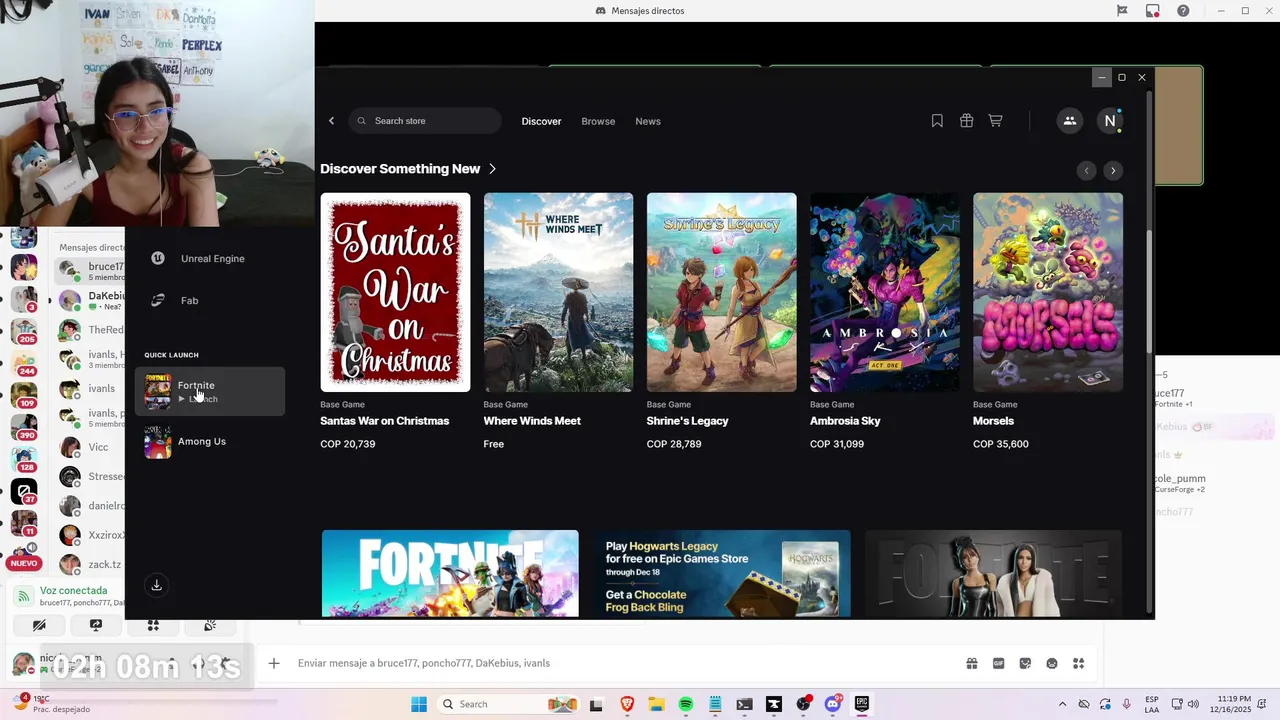Open Epic Games Launcher taskbar icon
Screen dimensions: 1280x720
pos(861,704)
